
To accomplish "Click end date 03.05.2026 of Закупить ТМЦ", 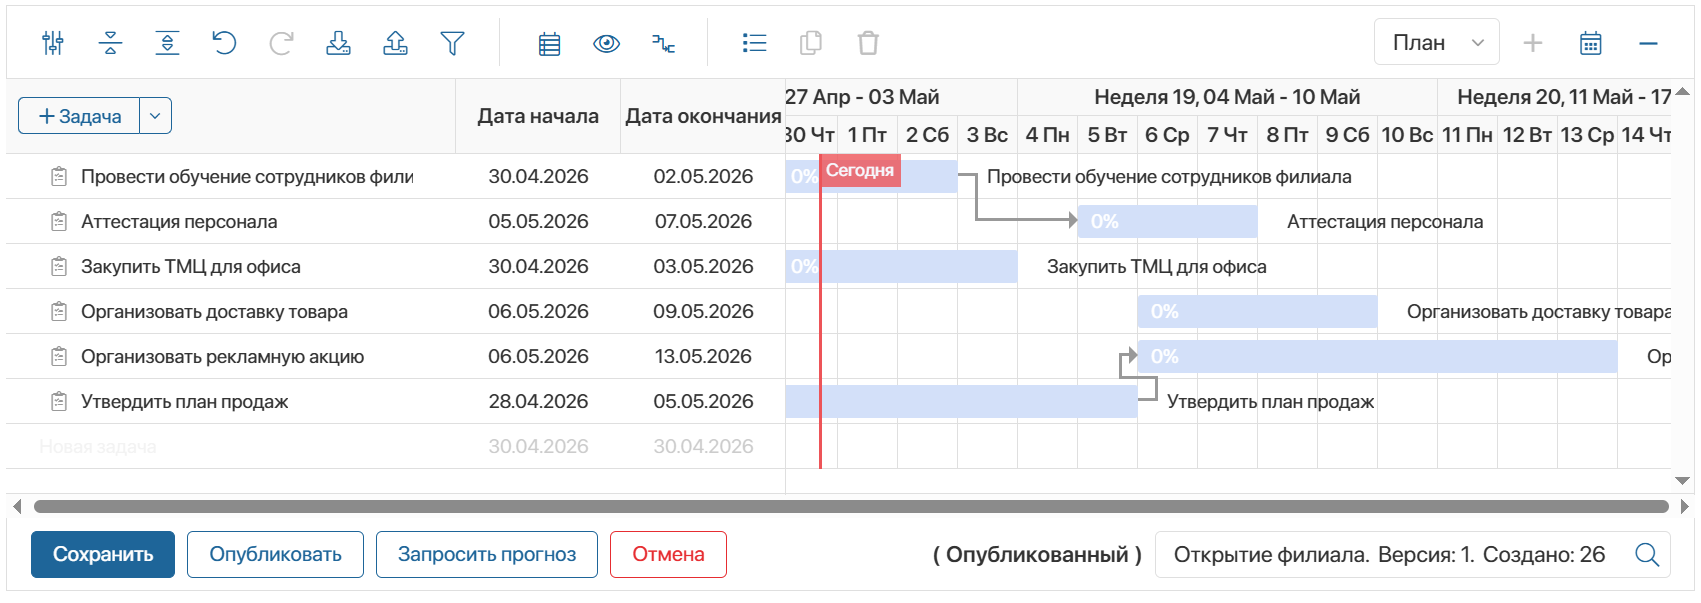I will [703, 266].
